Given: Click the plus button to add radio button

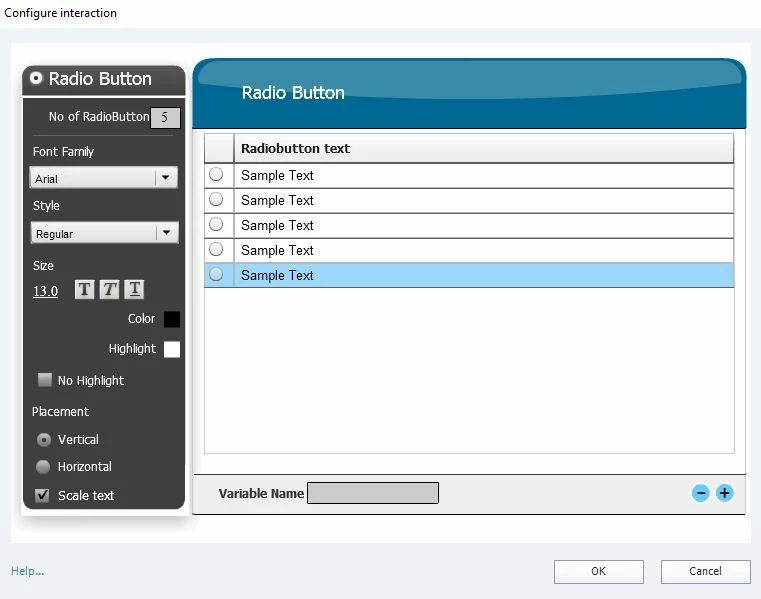Looking at the screenshot, I should click(x=725, y=493).
